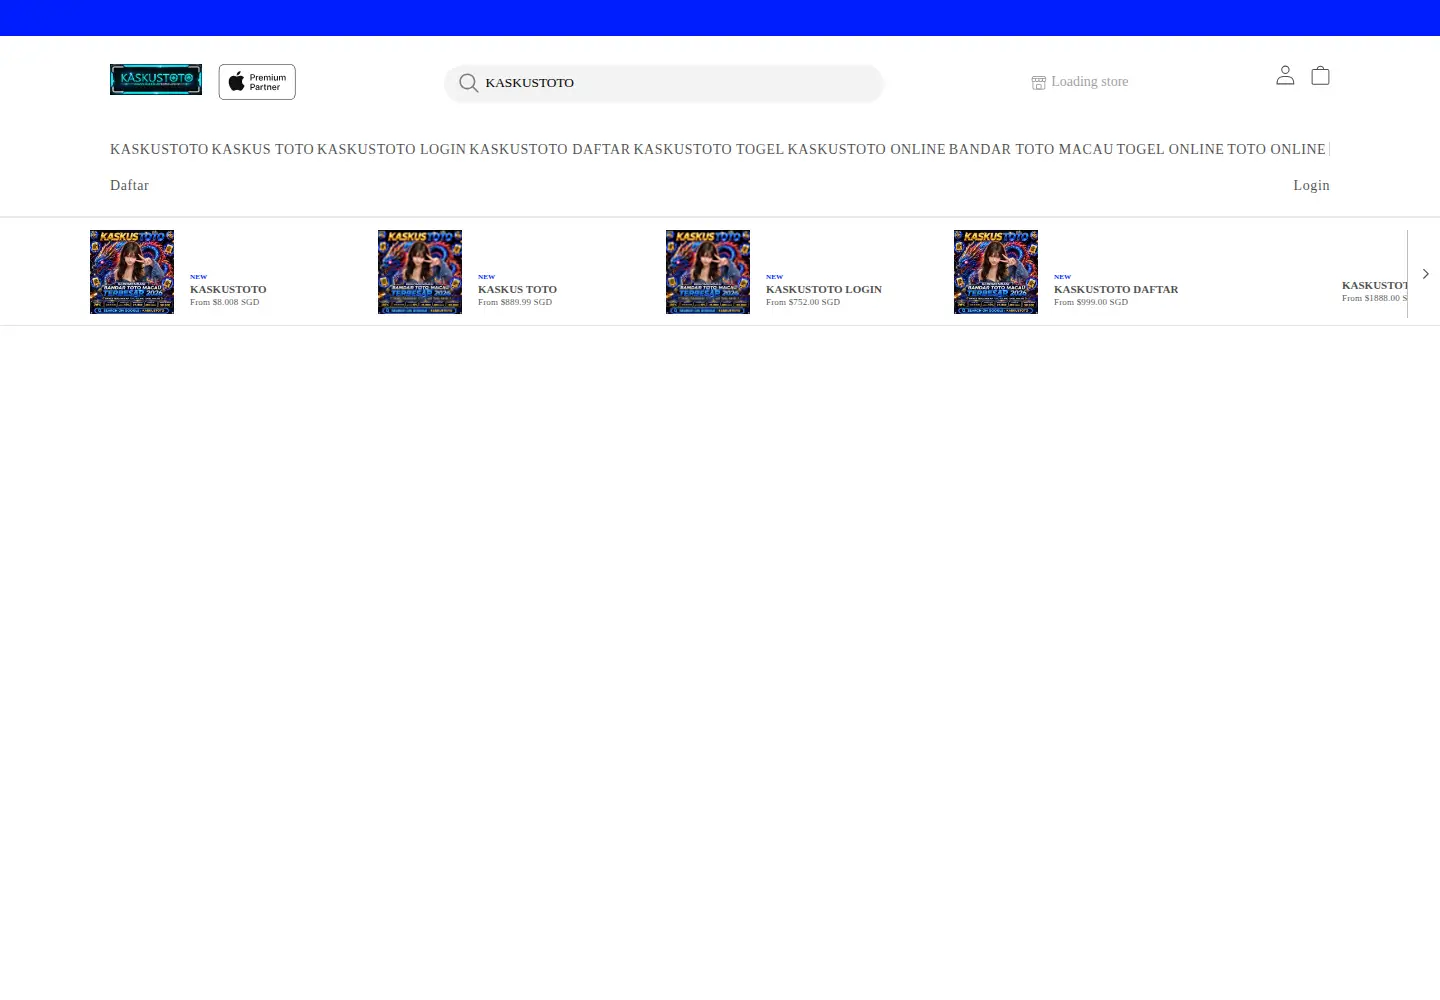
Task: View the KASKUSTOTO DAFTAR product image
Action: pos(996,272)
